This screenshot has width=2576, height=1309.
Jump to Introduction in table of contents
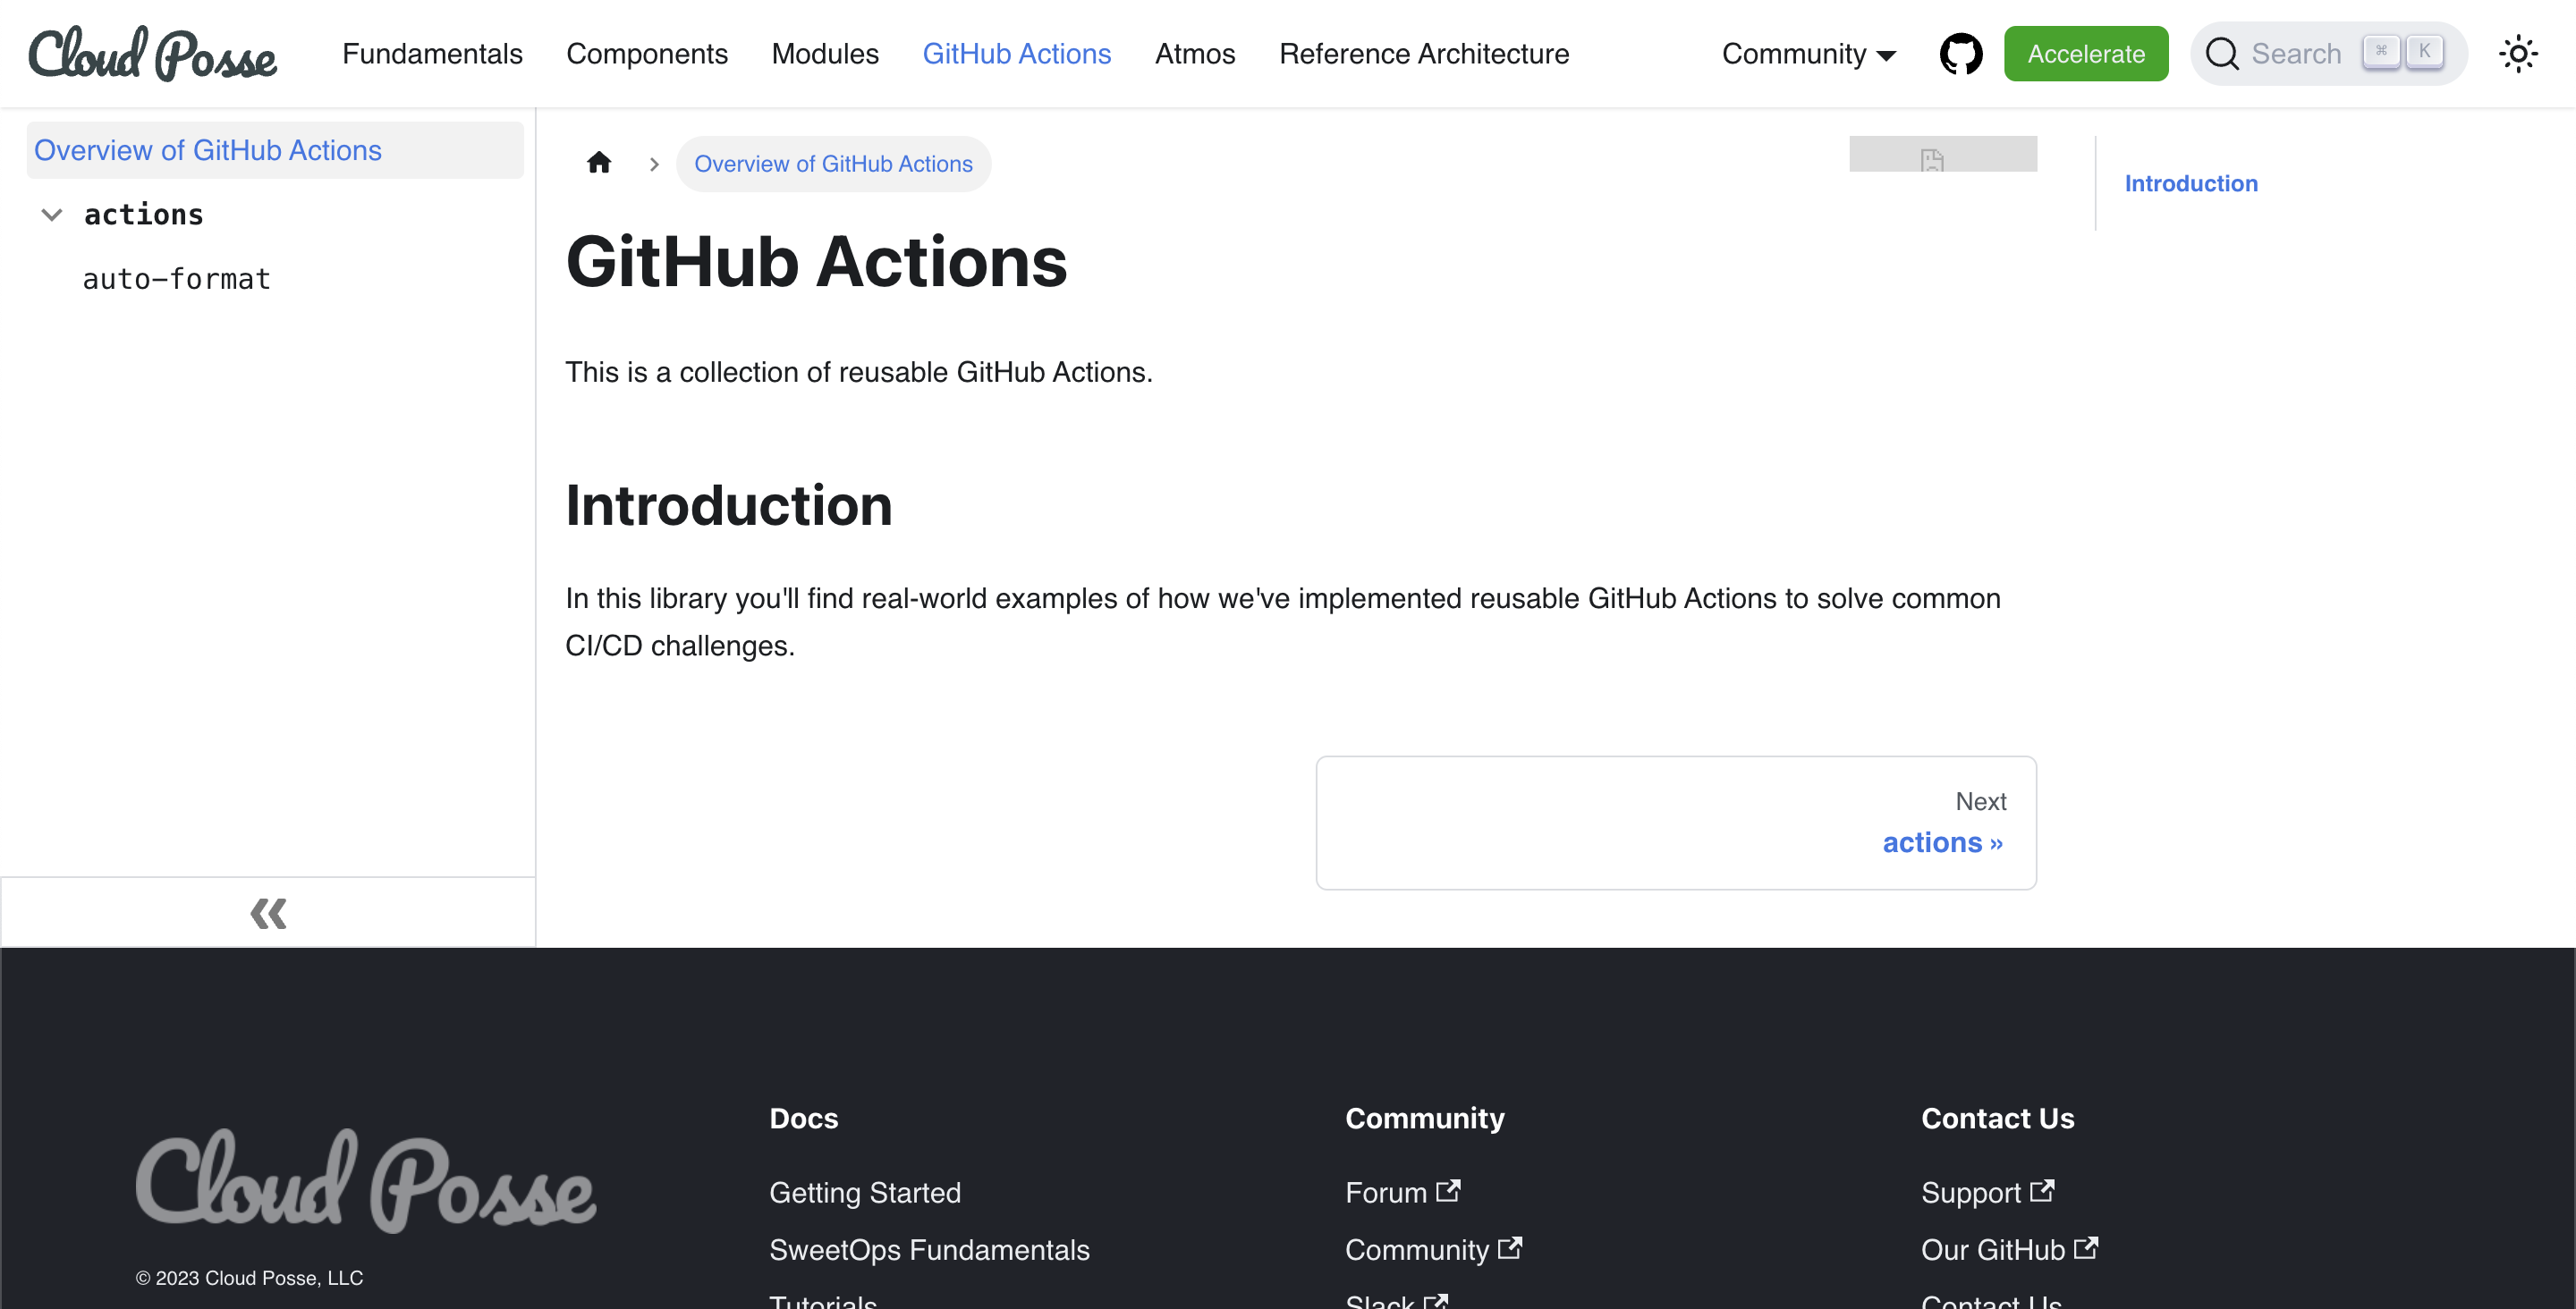coord(2190,184)
